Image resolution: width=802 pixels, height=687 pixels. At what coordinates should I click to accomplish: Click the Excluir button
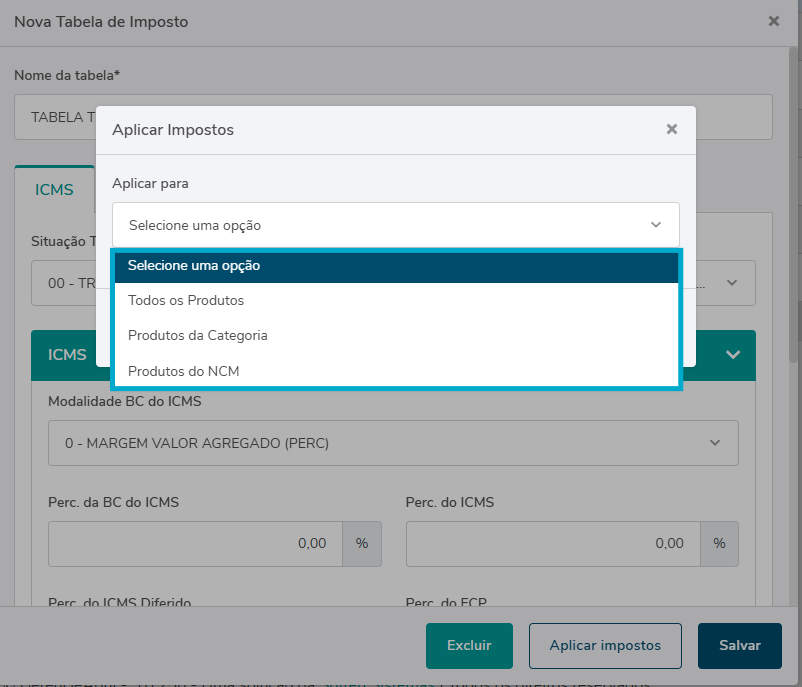469,645
